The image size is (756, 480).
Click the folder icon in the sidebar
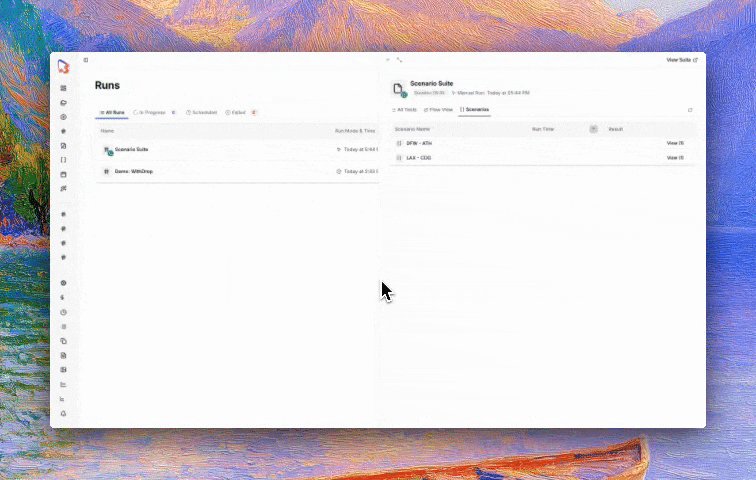tap(63, 103)
